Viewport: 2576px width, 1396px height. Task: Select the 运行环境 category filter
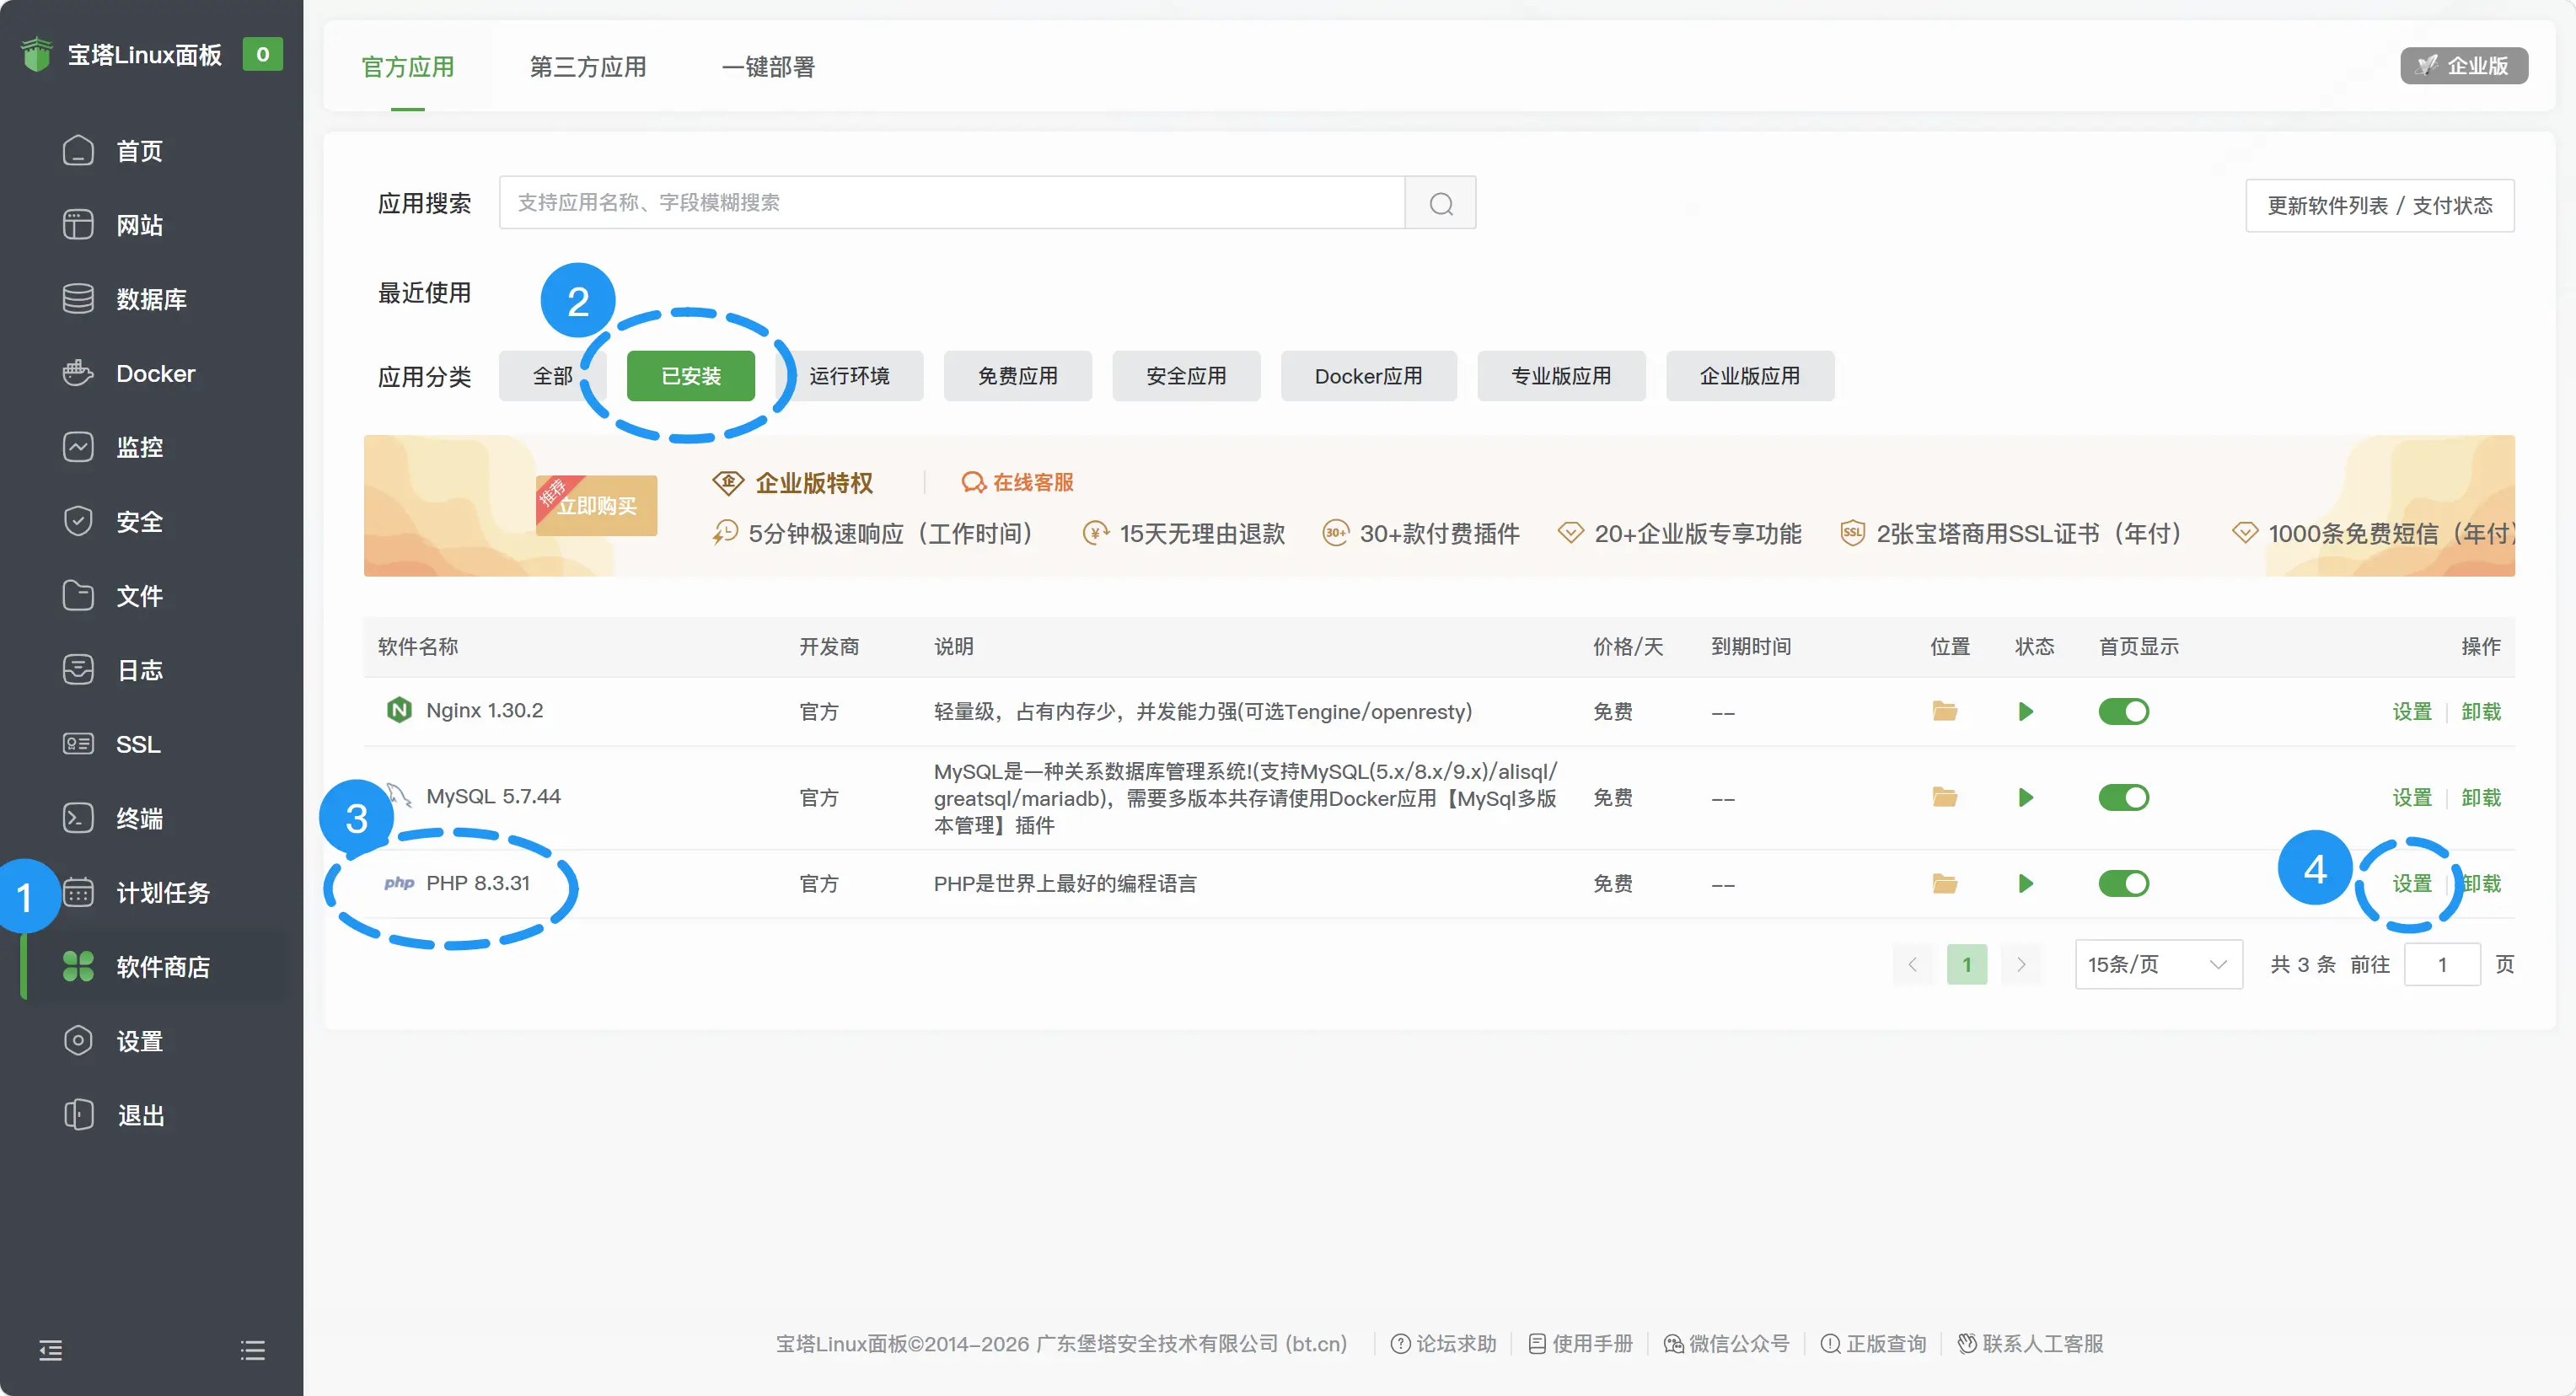tap(849, 376)
